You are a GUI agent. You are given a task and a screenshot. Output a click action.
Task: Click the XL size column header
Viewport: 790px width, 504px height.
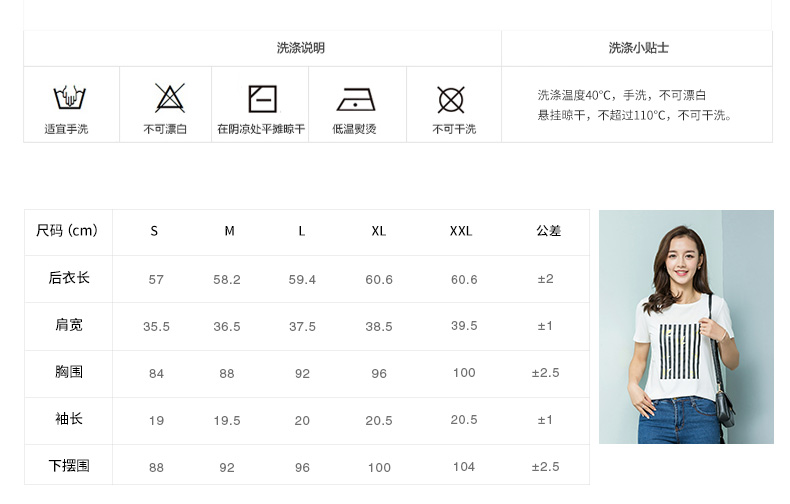(379, 231)
